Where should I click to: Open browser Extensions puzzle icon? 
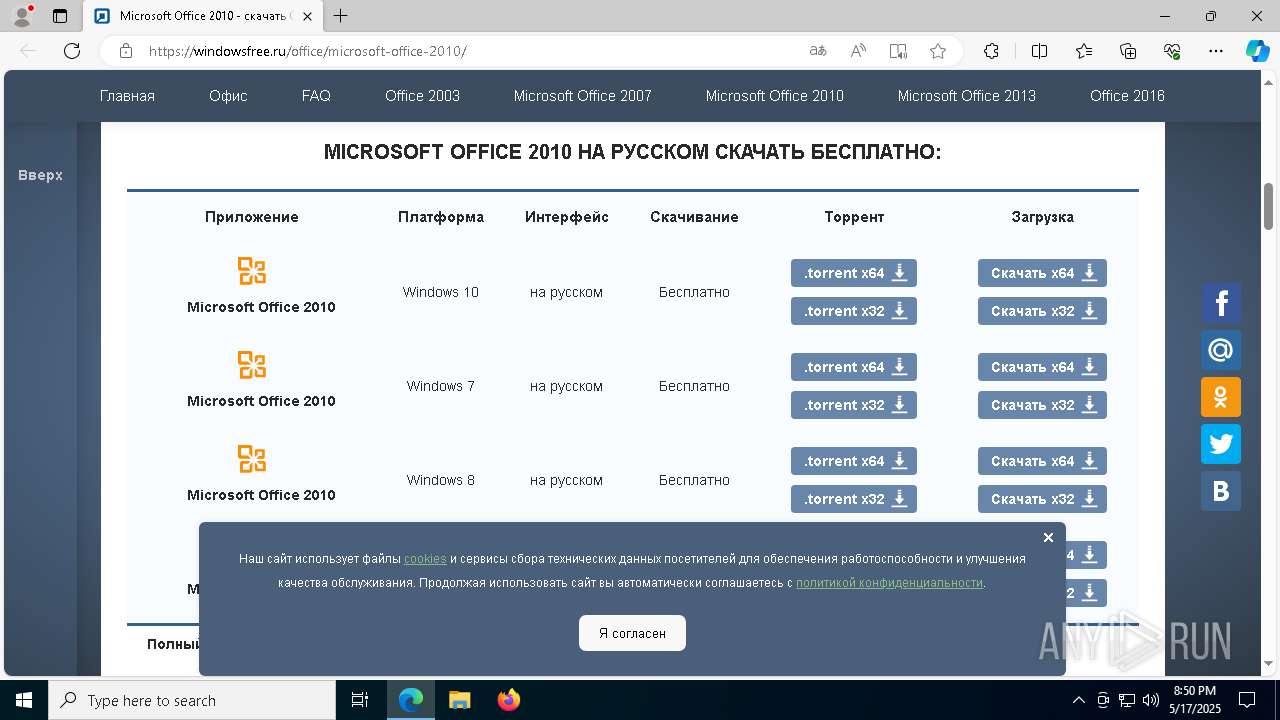click(991, 51)
